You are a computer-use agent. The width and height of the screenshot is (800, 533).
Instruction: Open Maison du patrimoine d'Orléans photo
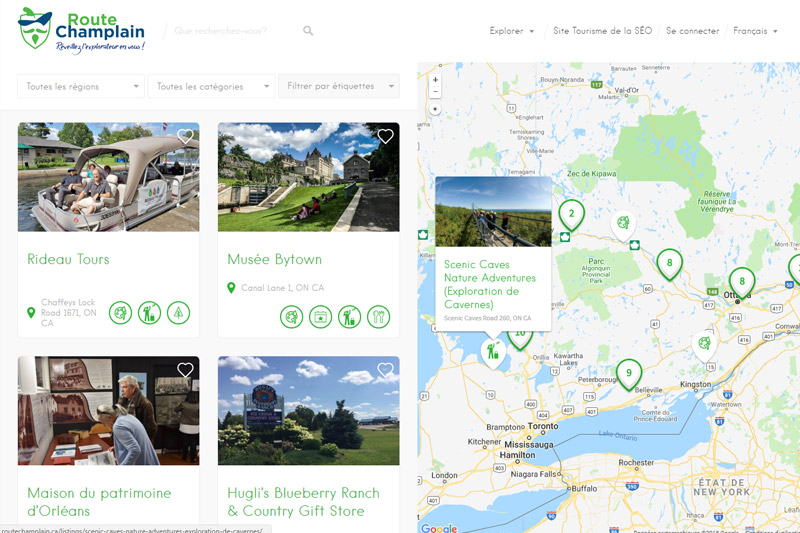[x=109, y=411]
